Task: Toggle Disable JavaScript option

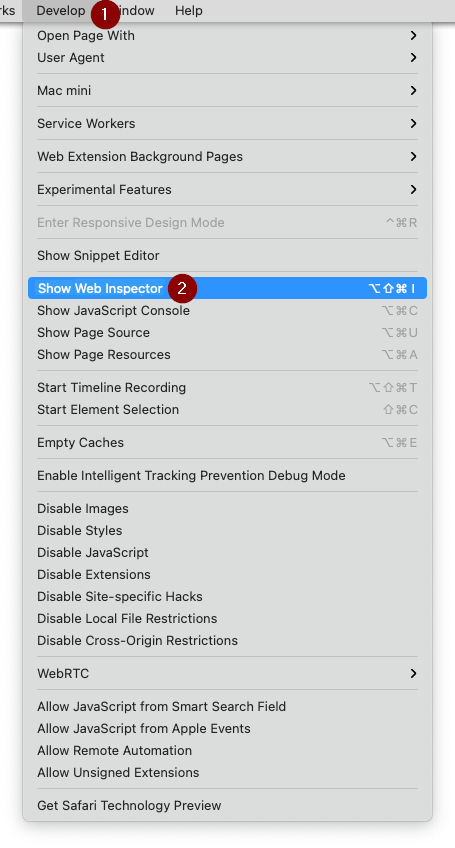Action: click(x=227, y=553)
